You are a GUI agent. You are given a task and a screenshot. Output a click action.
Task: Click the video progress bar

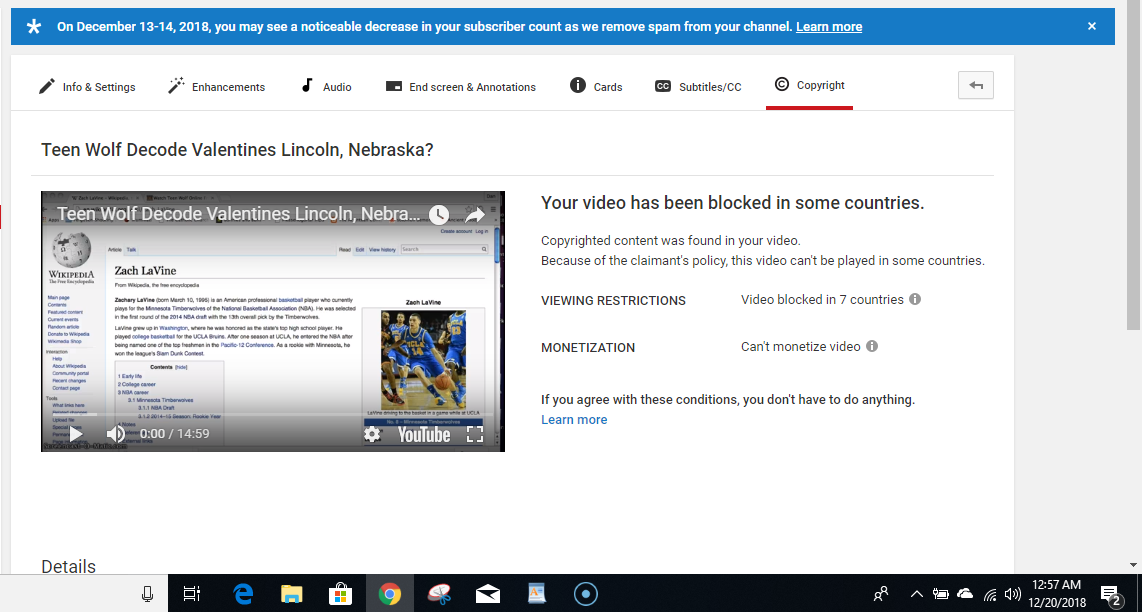pyautogui.click(x=272, y=415)
